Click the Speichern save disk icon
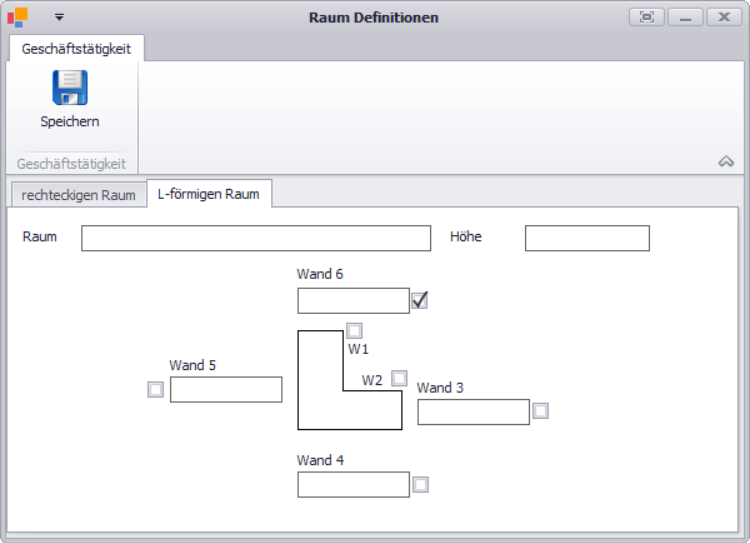750x543 pixels. 70,88
